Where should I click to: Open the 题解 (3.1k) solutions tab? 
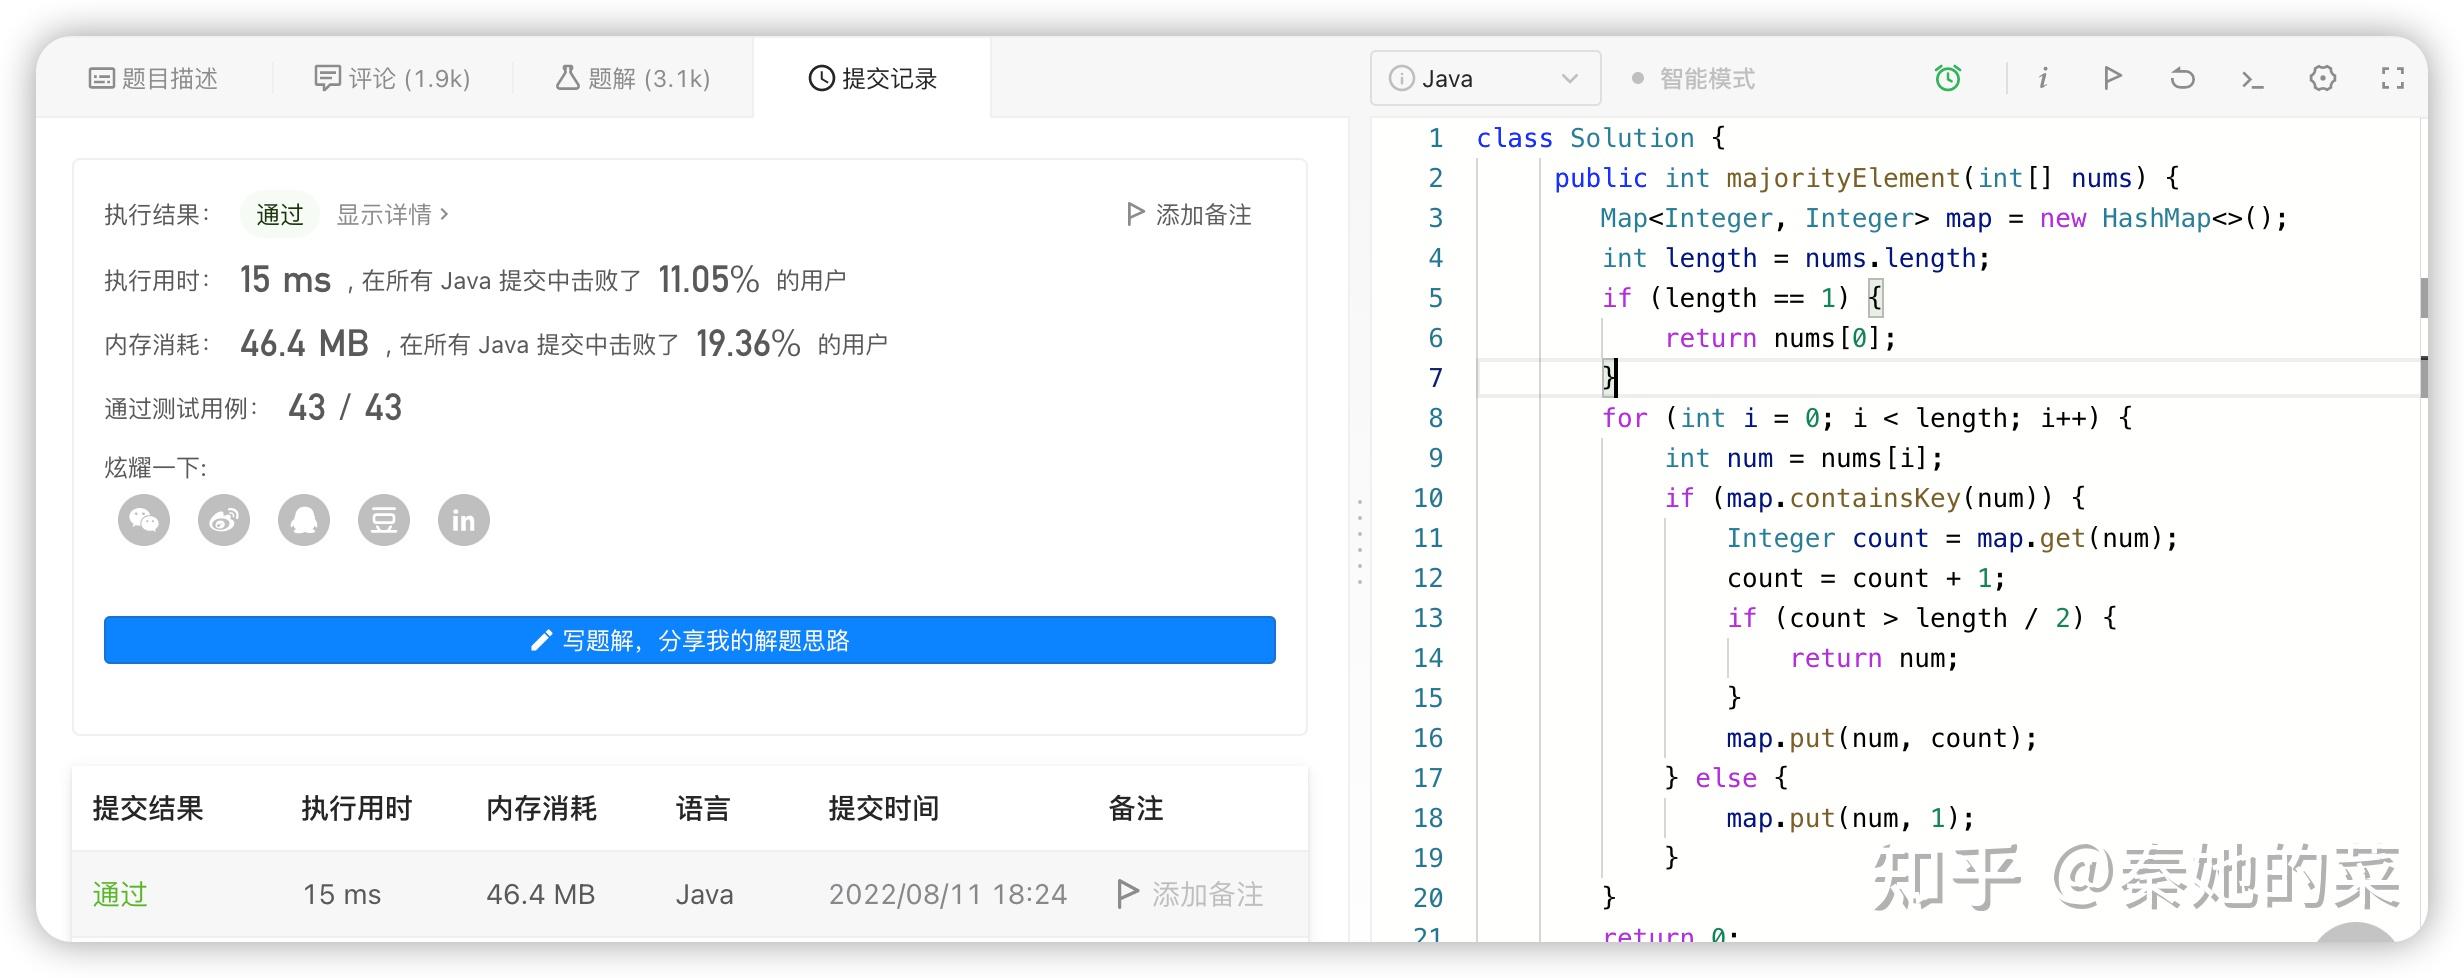(633, 78)
